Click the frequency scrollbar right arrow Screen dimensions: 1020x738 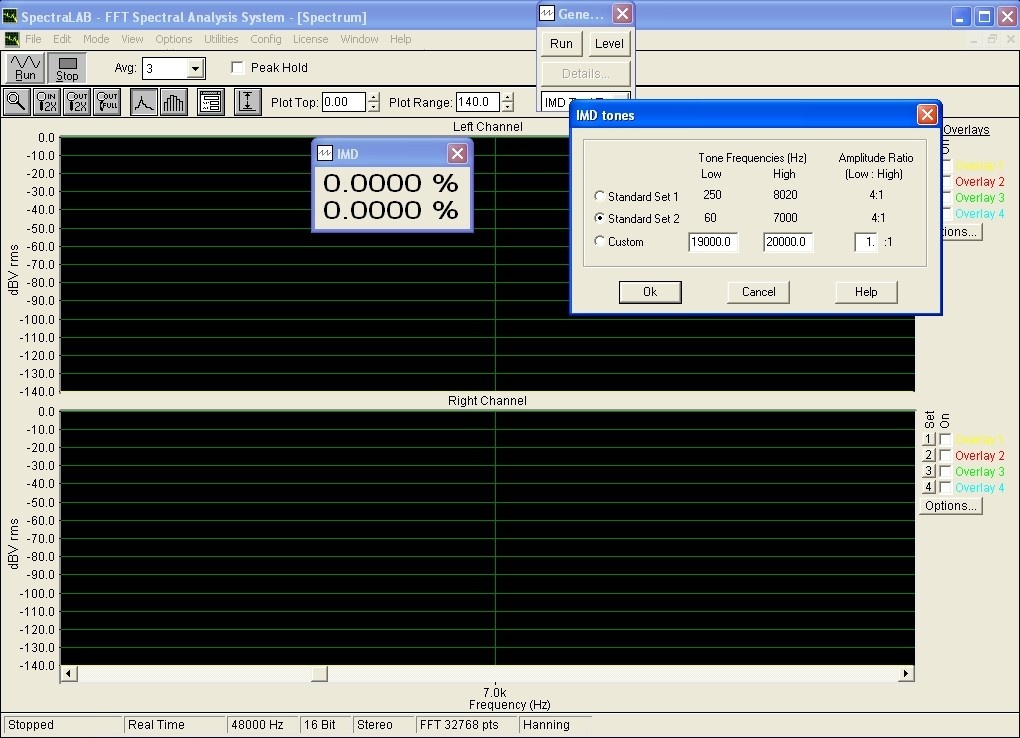point(906,674)
